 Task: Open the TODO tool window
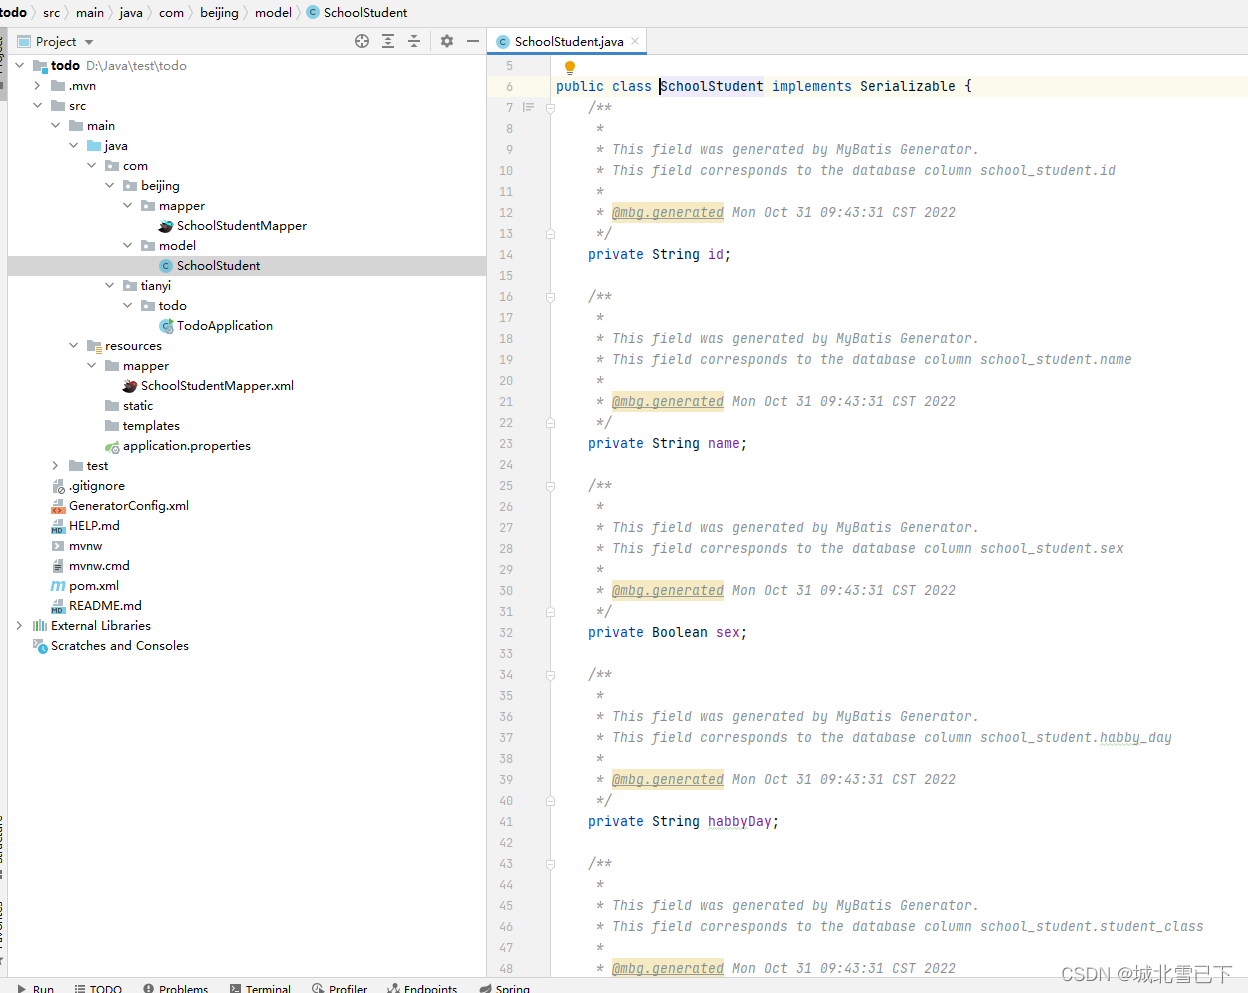point(98,988)
